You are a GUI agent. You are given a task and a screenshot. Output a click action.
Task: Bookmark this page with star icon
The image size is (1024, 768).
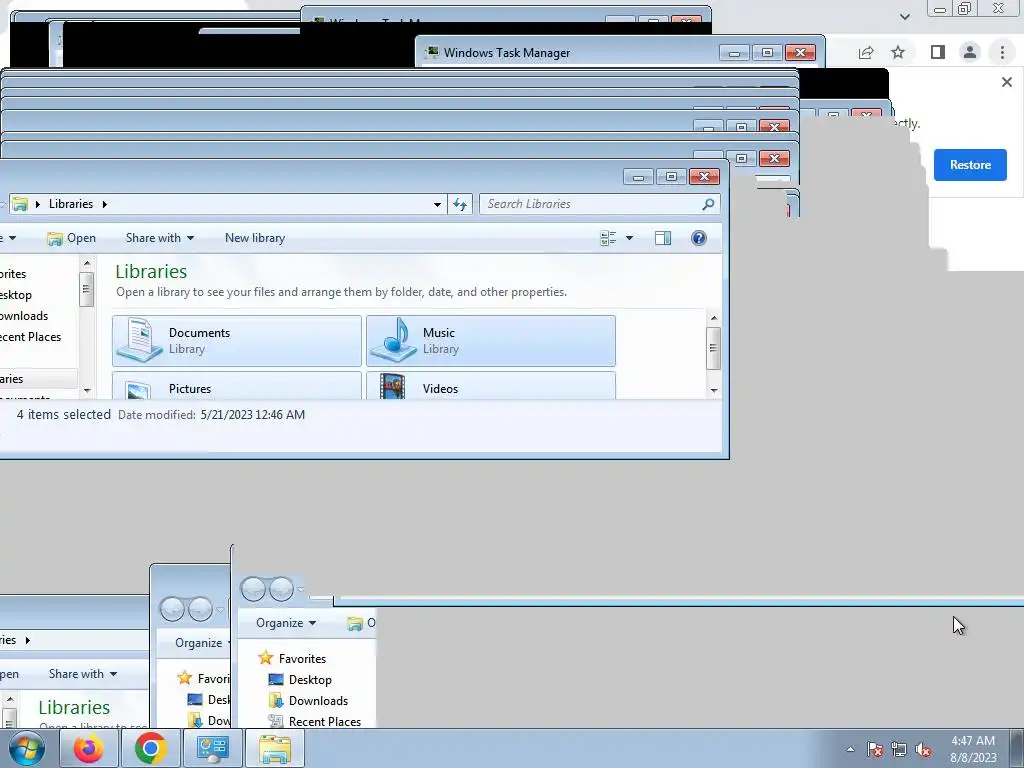898,52
